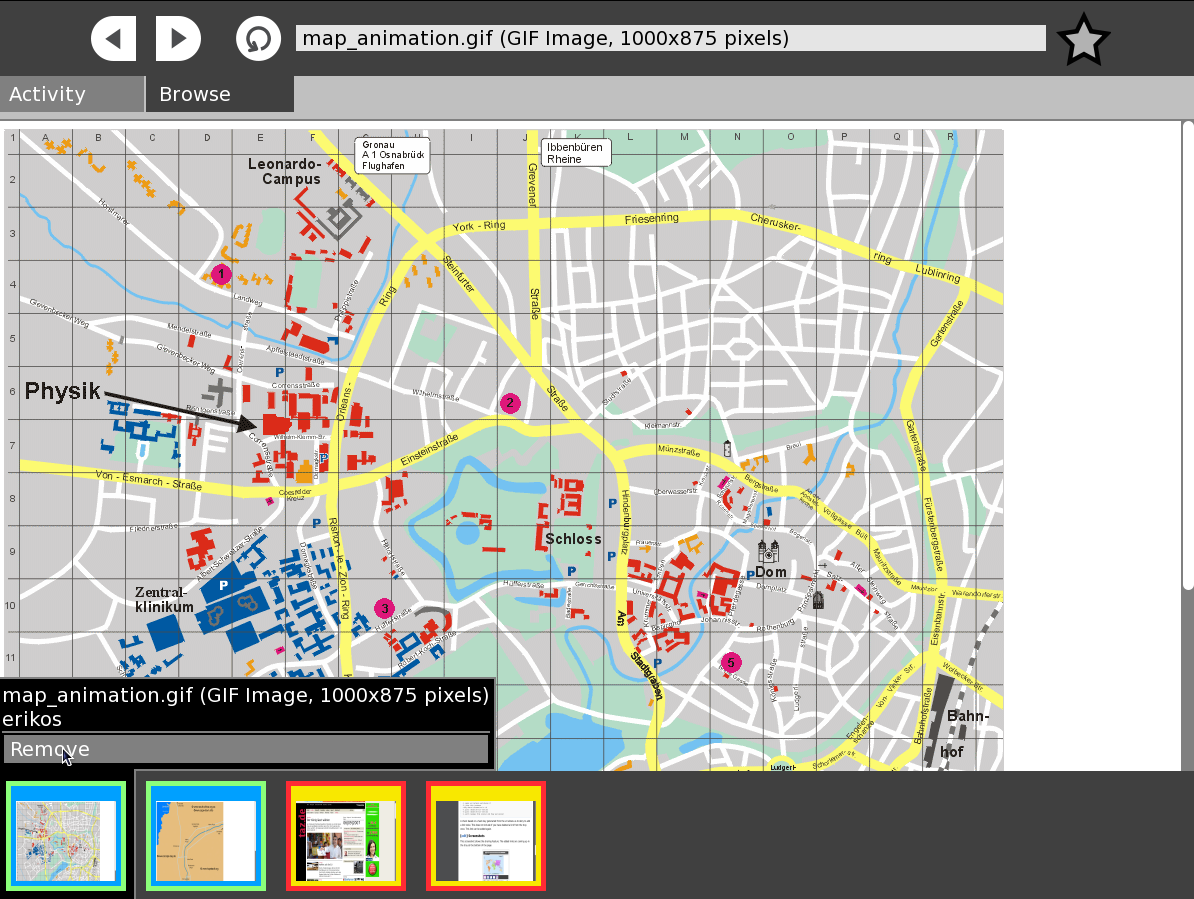Click the Ibbenbüren Rheine callout box
1194x899 pixels.
click(575, 152)
